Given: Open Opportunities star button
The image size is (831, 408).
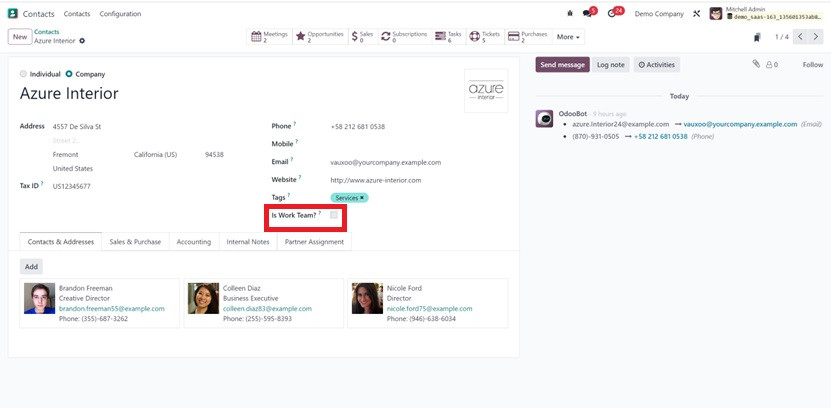Looking at the screenshot, I should [x=320, y=37].
